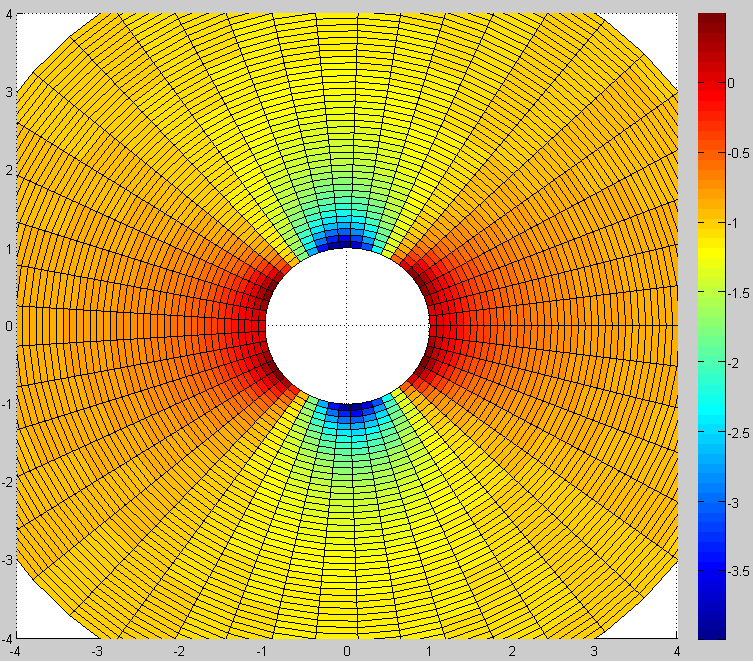
Task: Select the colorbar tick label "-2.5"
Action: pos(739,432)
